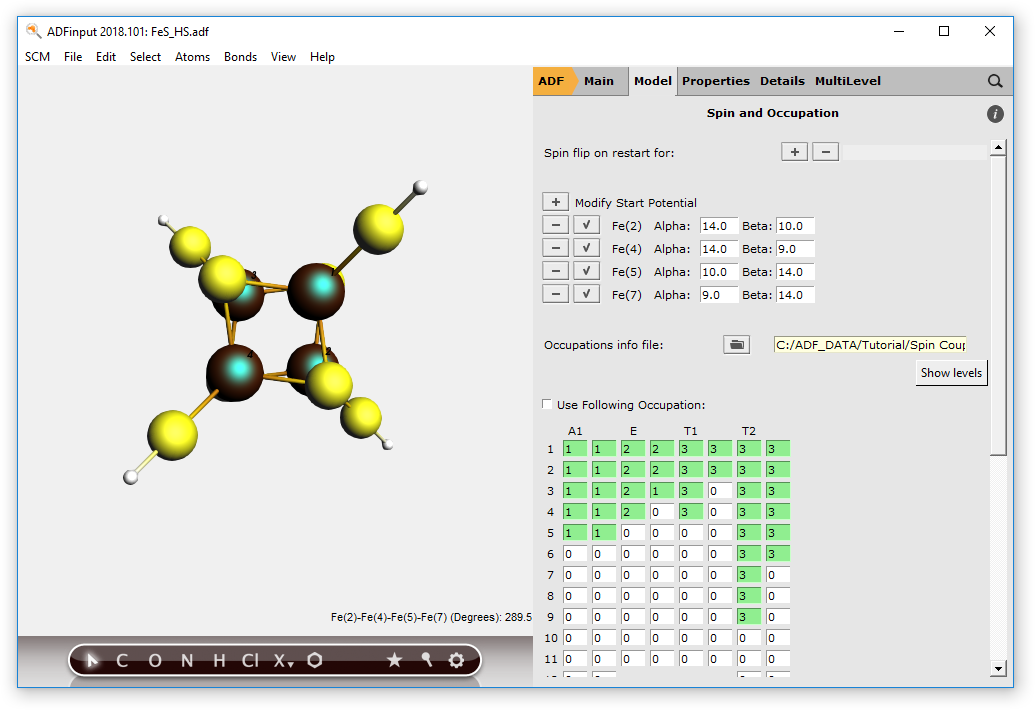The height and width of the screenshot is (710, 1035).
Task: Open the Bonds menu
Action: coord(240,57)
